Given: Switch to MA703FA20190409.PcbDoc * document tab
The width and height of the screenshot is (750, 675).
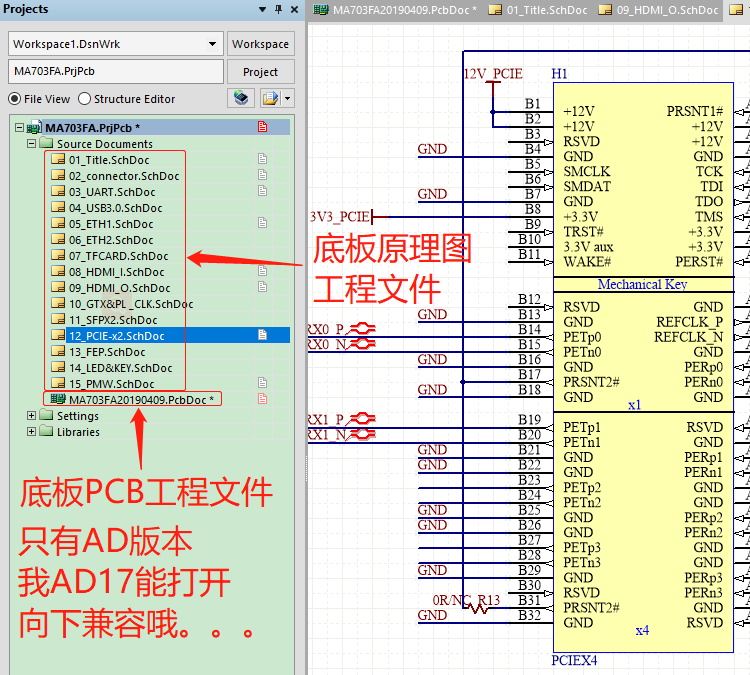Looking at the screenshot, I should click(395, 10).
